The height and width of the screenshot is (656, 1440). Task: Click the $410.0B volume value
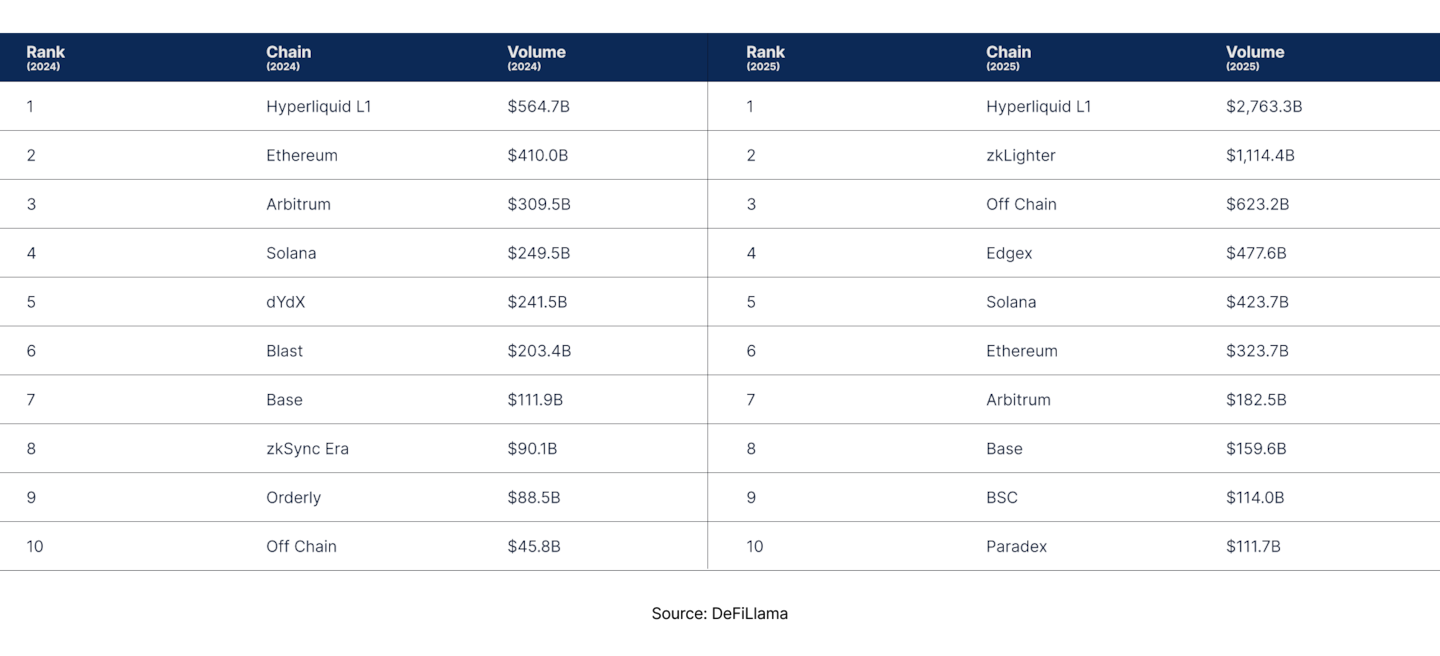(x=538, y=156)
